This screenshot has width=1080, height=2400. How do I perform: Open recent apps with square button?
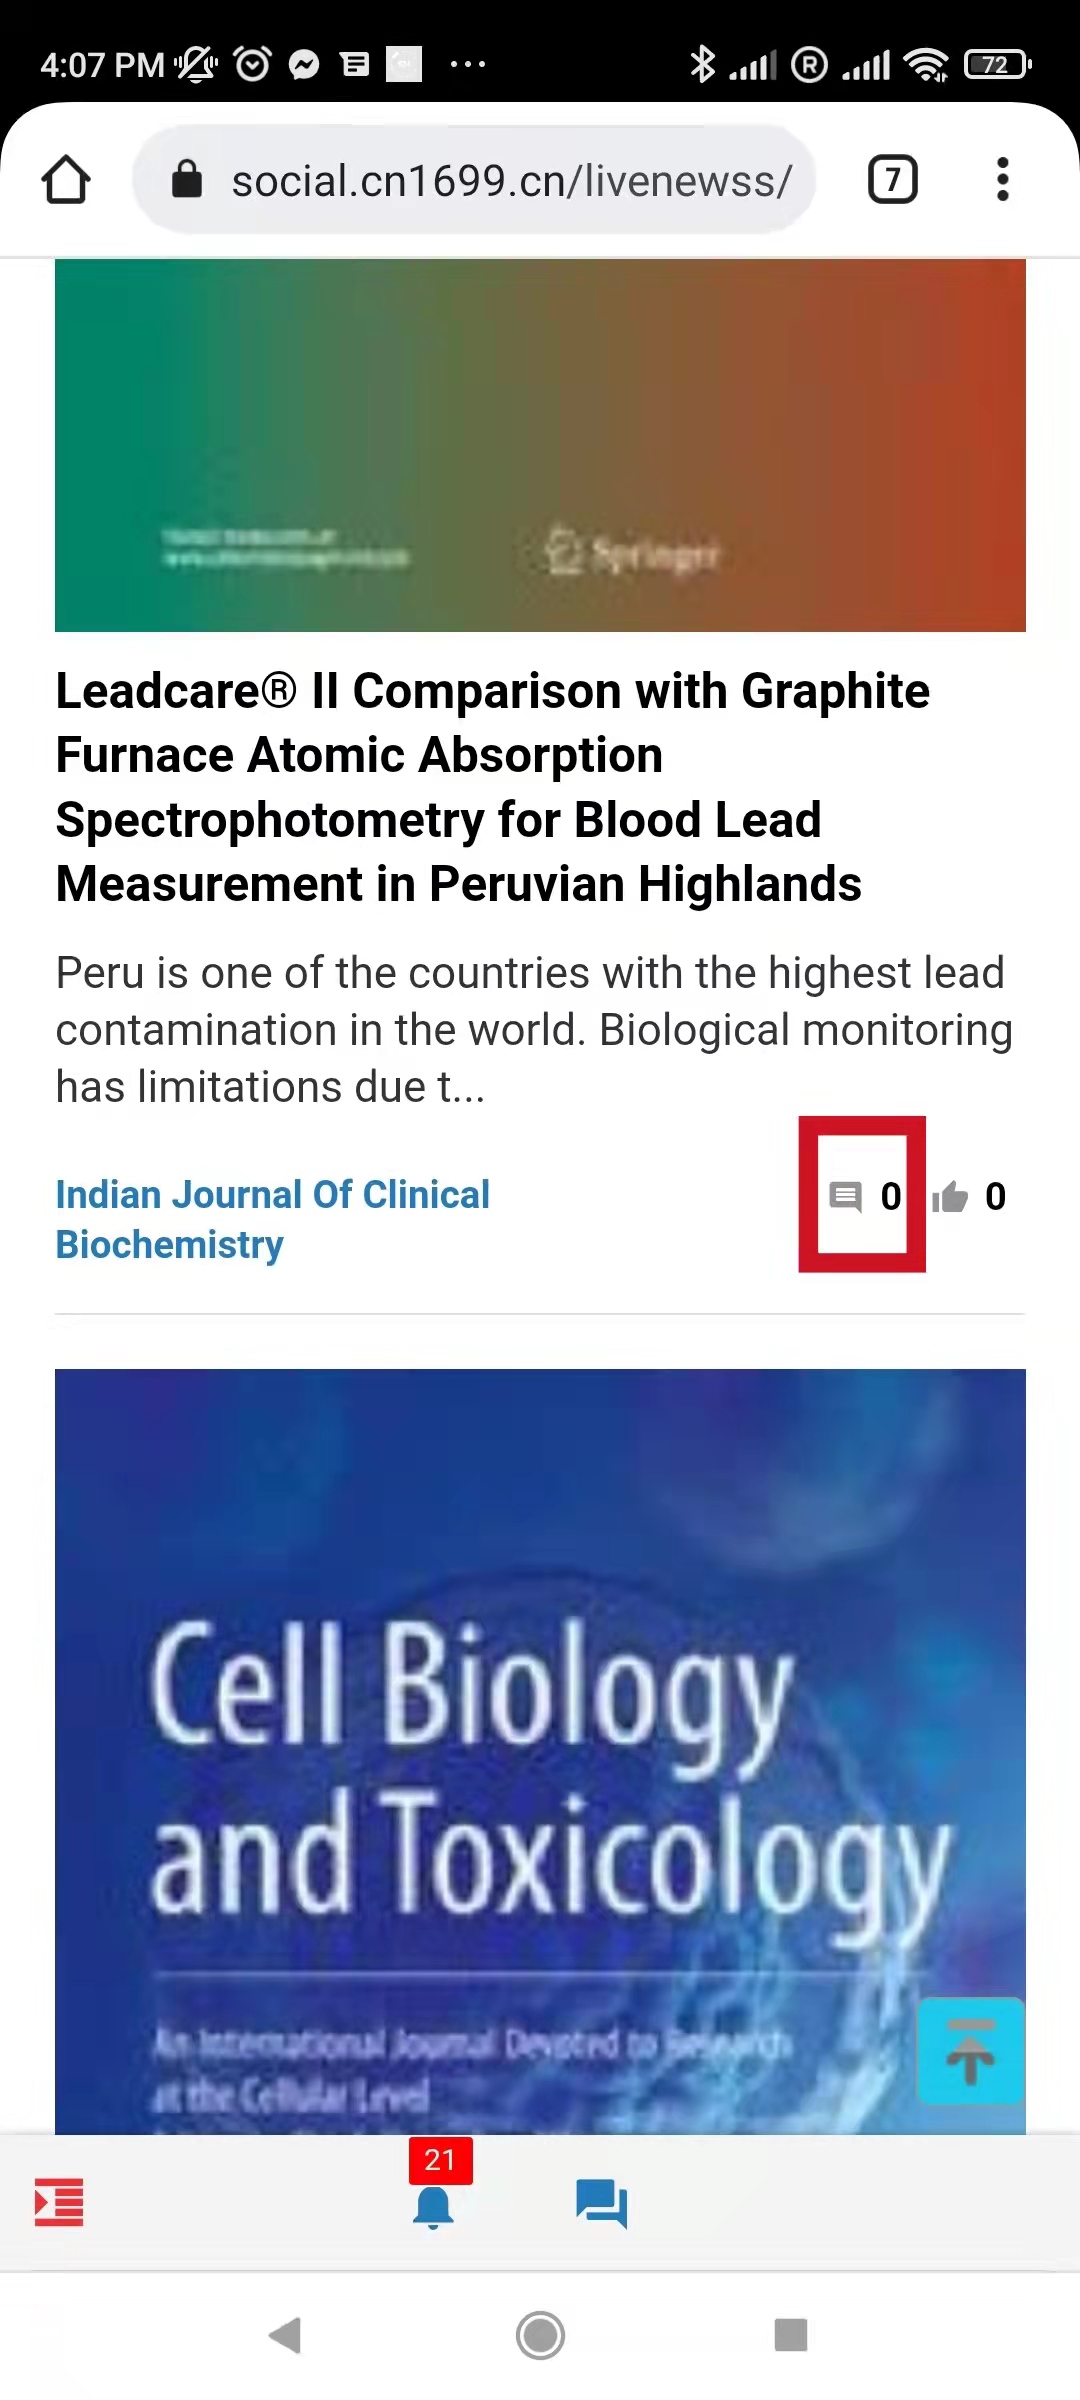coord(791,2336)
